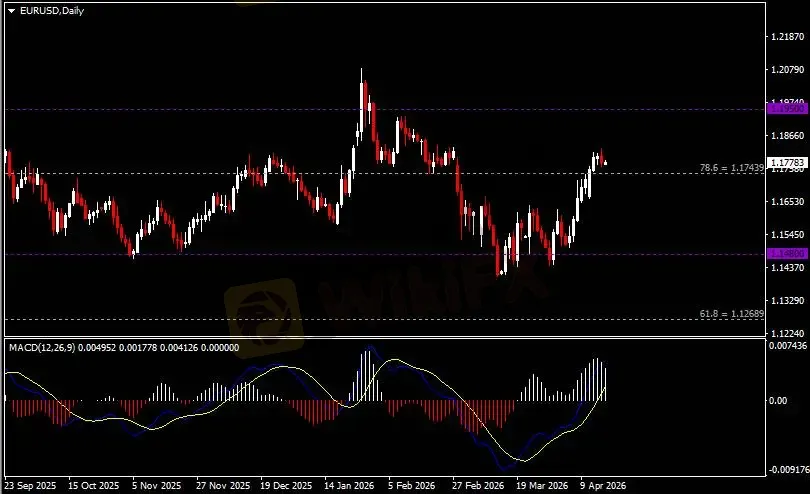
Task: Click the EURUSD,Daily chart title
Action: coord(52,11)
